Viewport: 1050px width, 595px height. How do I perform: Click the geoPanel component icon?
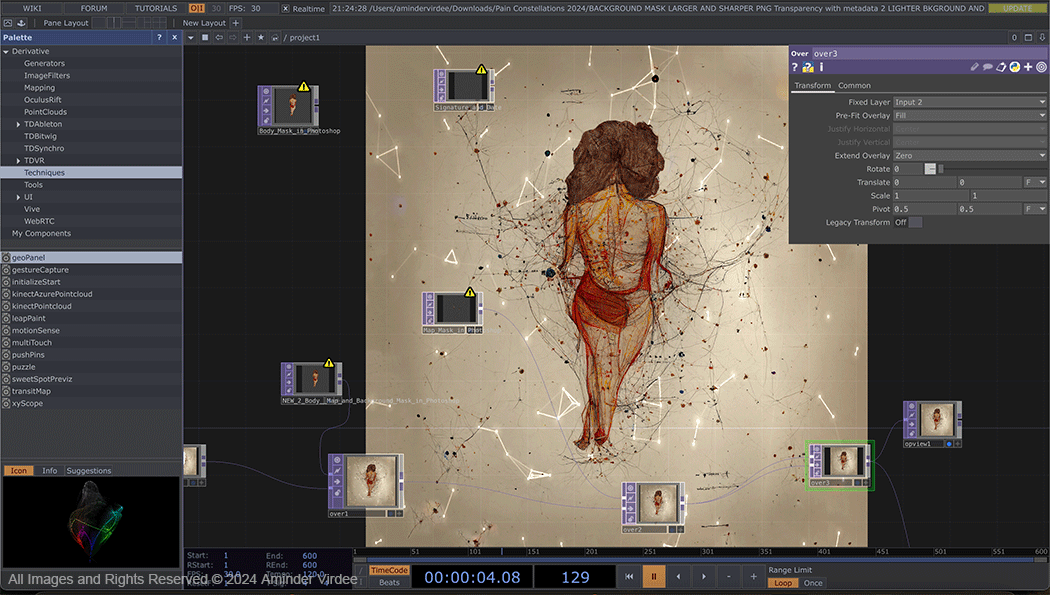(x=6, y=258)
